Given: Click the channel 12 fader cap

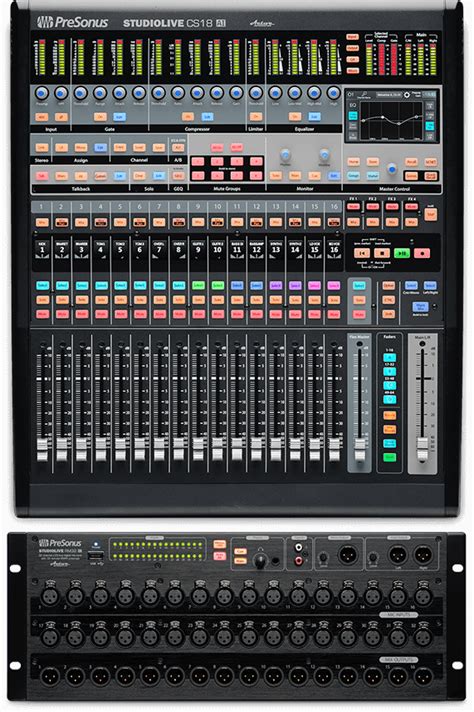Looking at the screenshot, I should [x=256, y=449].
